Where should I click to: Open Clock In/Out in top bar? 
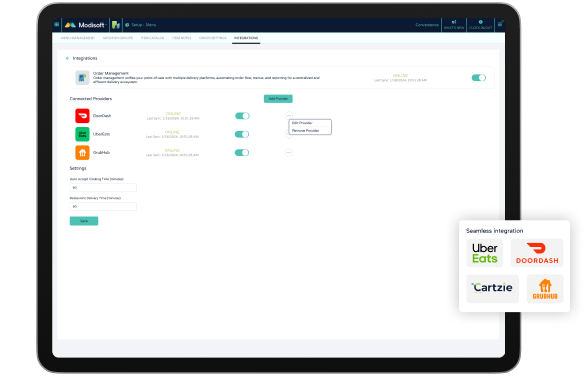pyautogui.click(x=480, y=25)
